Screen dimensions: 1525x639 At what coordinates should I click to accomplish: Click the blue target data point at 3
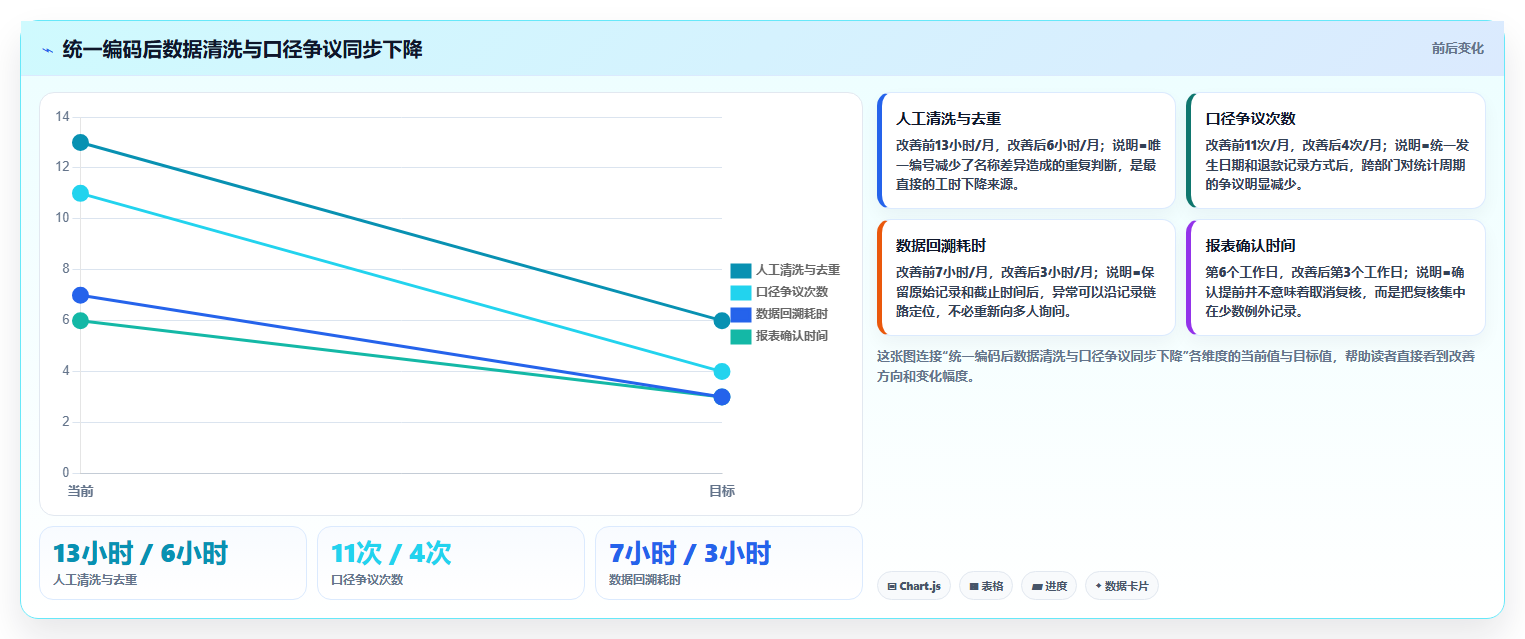tap(722, 397)
